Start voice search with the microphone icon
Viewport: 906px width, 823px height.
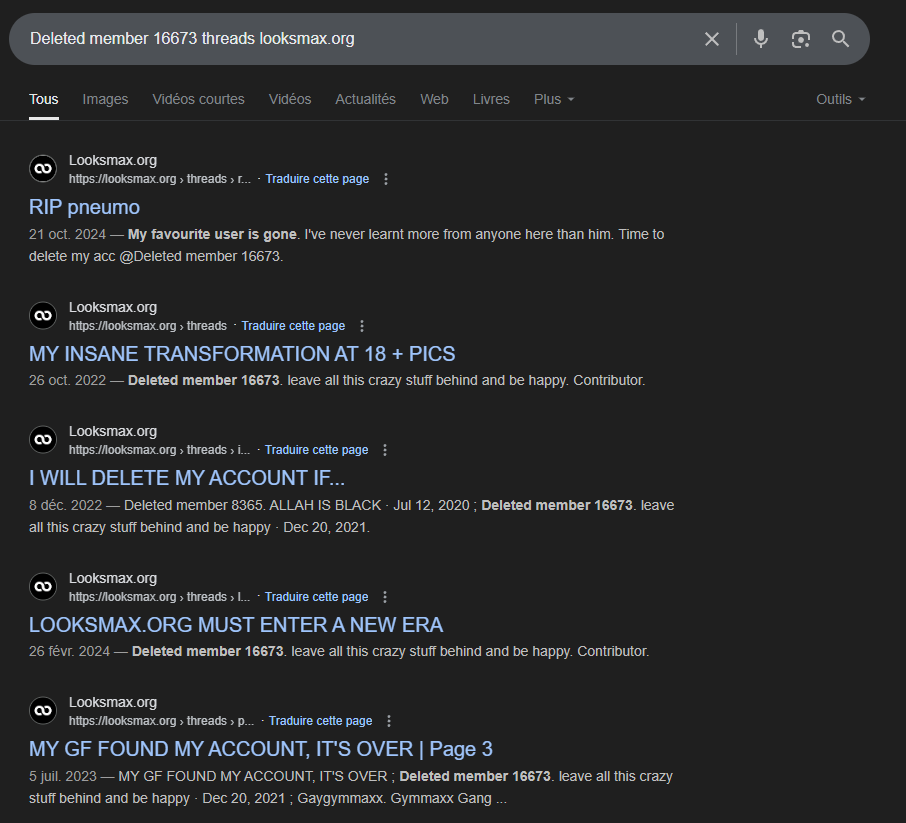tap(761, 39)
